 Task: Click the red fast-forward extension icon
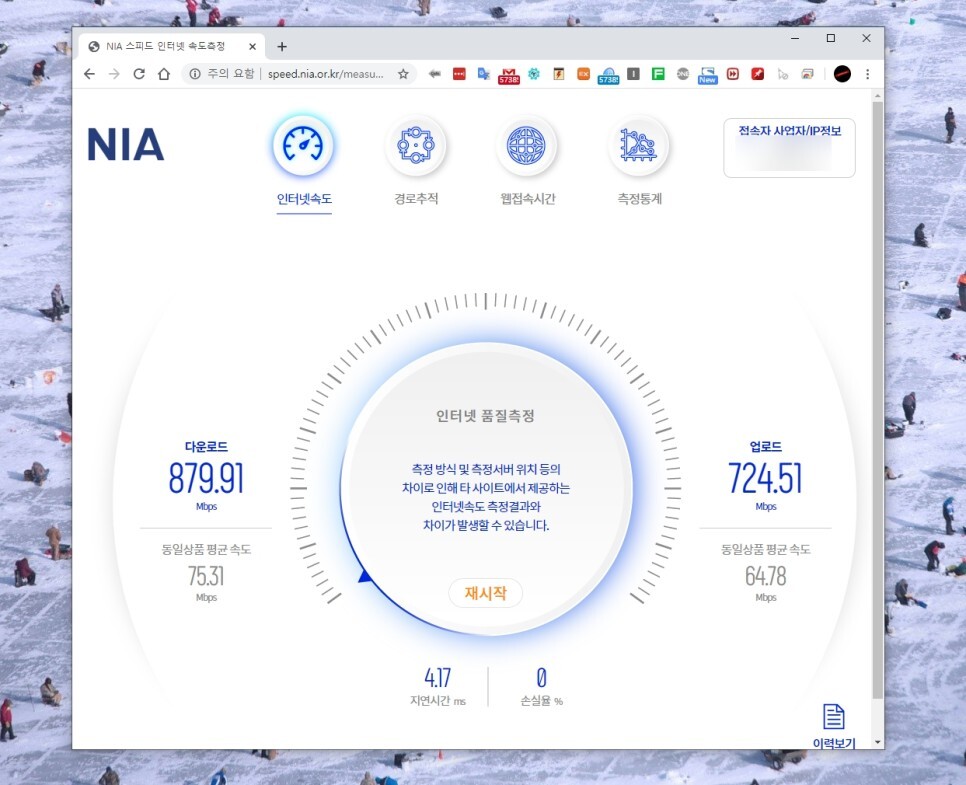pyautogui.click(x=733, y=74)
